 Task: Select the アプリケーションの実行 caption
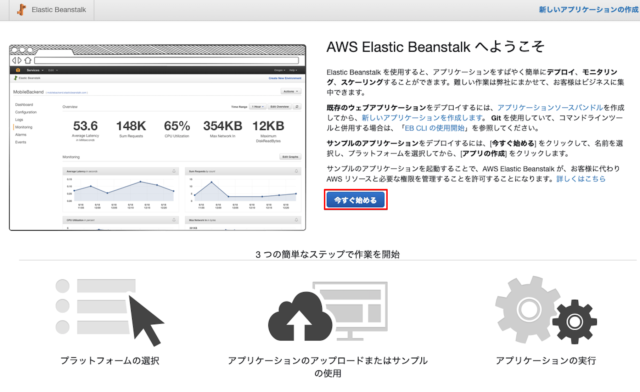pyautogui.click(x=546, y=361)
